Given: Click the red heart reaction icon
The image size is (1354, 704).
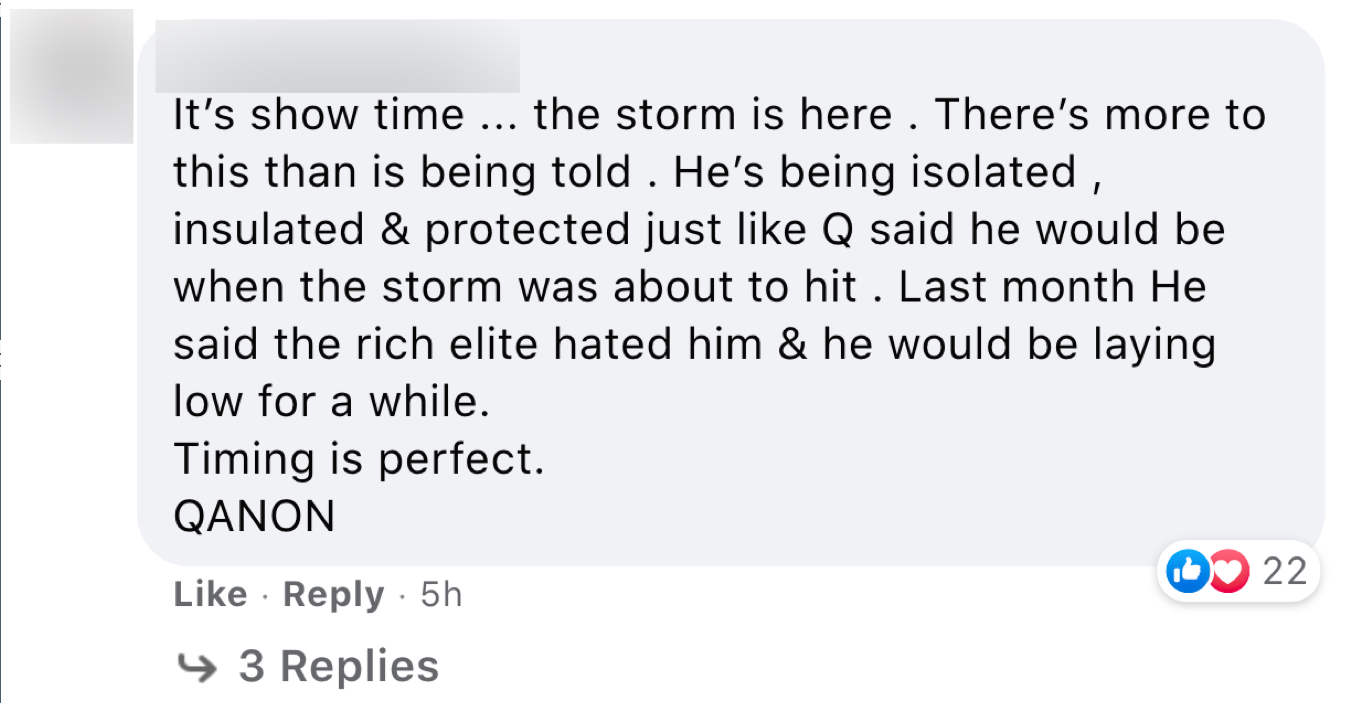Looking at the screenshot, I should (1230, 571).
